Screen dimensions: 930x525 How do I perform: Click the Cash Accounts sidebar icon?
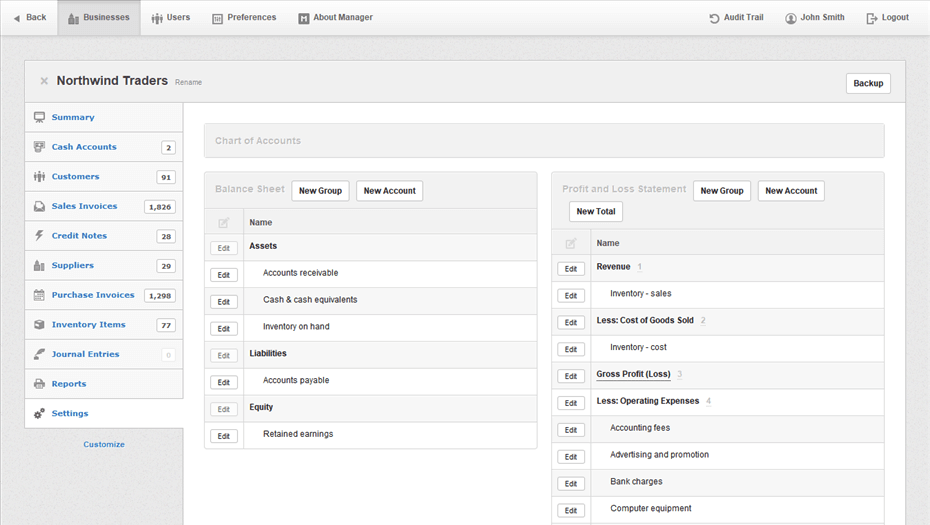pos(39,147)
